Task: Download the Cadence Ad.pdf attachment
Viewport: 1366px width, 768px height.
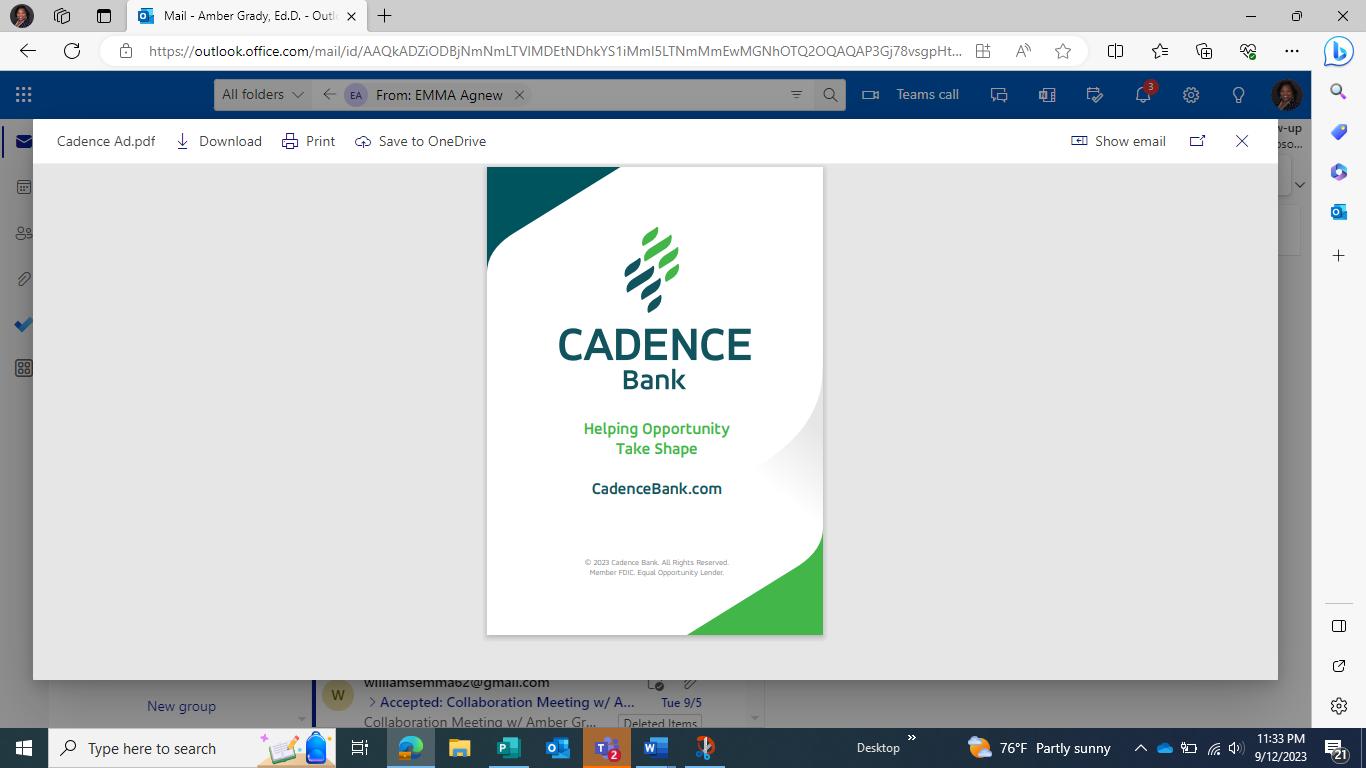Action: (x=219, y=141)
